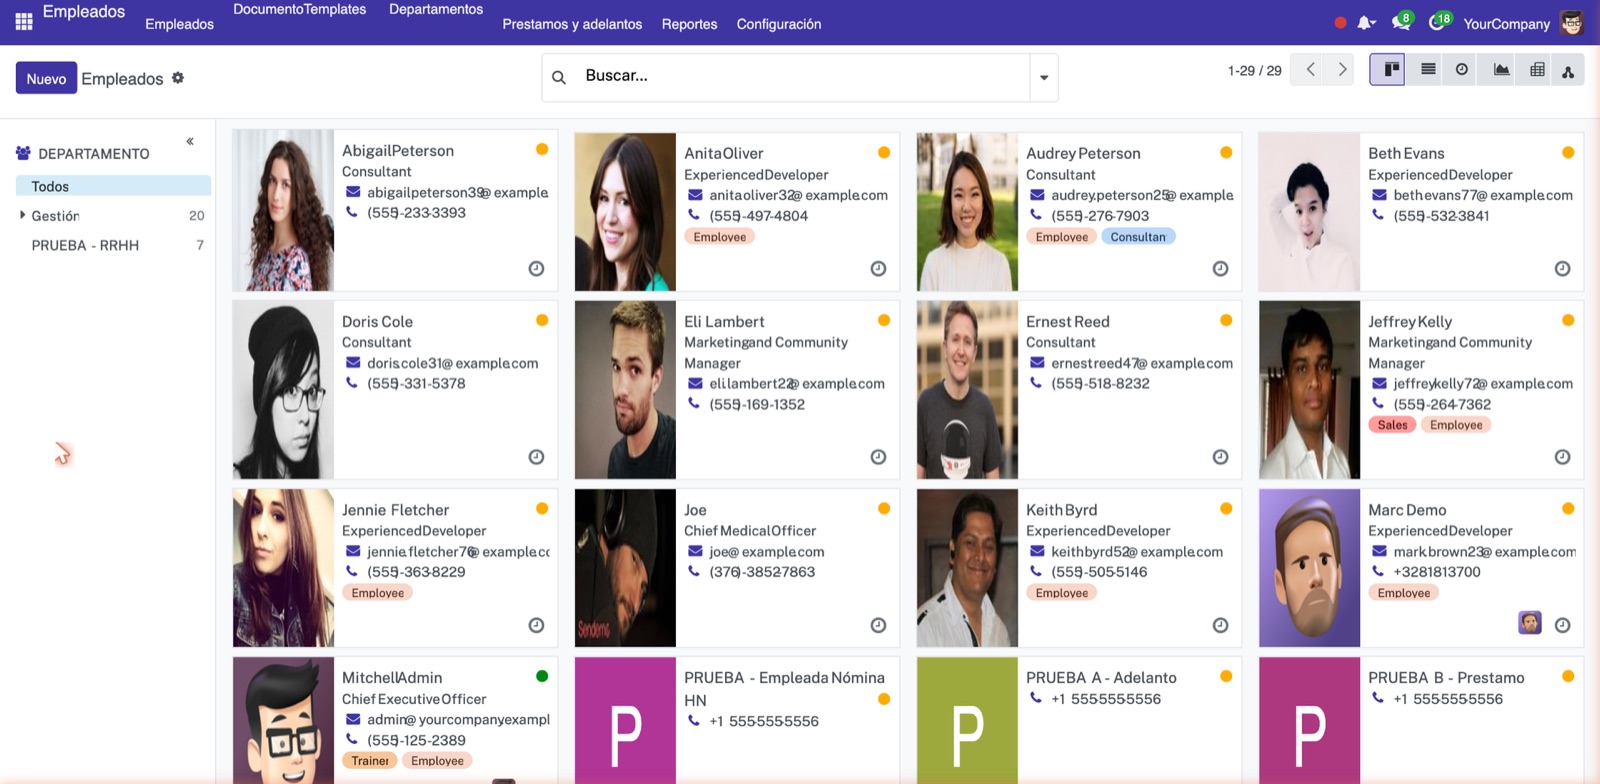This screenshot has height=784, width=1600.
Task: Open activity clock on Beth Evans card
Action: pyautogui.click(x=1562, y=268)
